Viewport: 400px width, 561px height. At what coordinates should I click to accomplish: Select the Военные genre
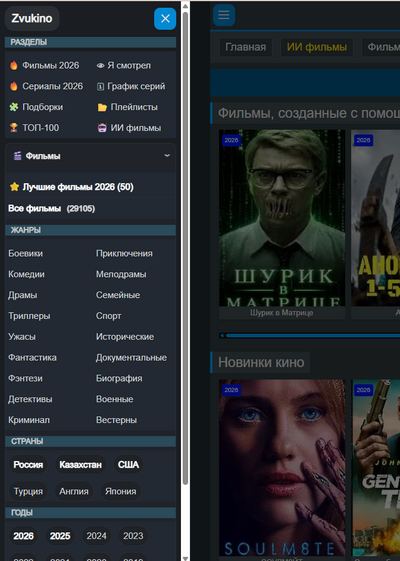(114, 399)
